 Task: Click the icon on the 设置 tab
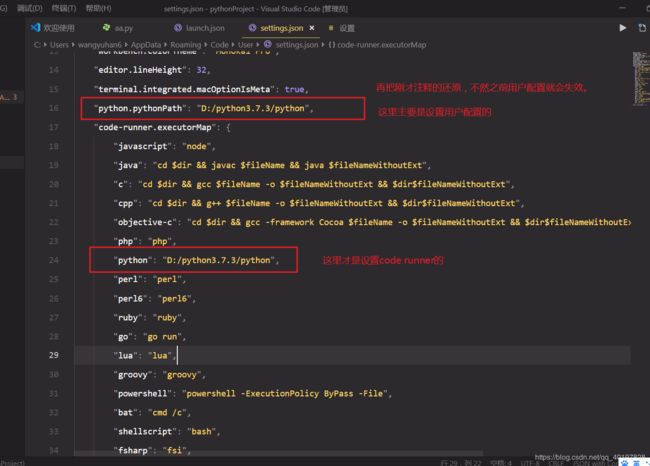coord(331,28)
